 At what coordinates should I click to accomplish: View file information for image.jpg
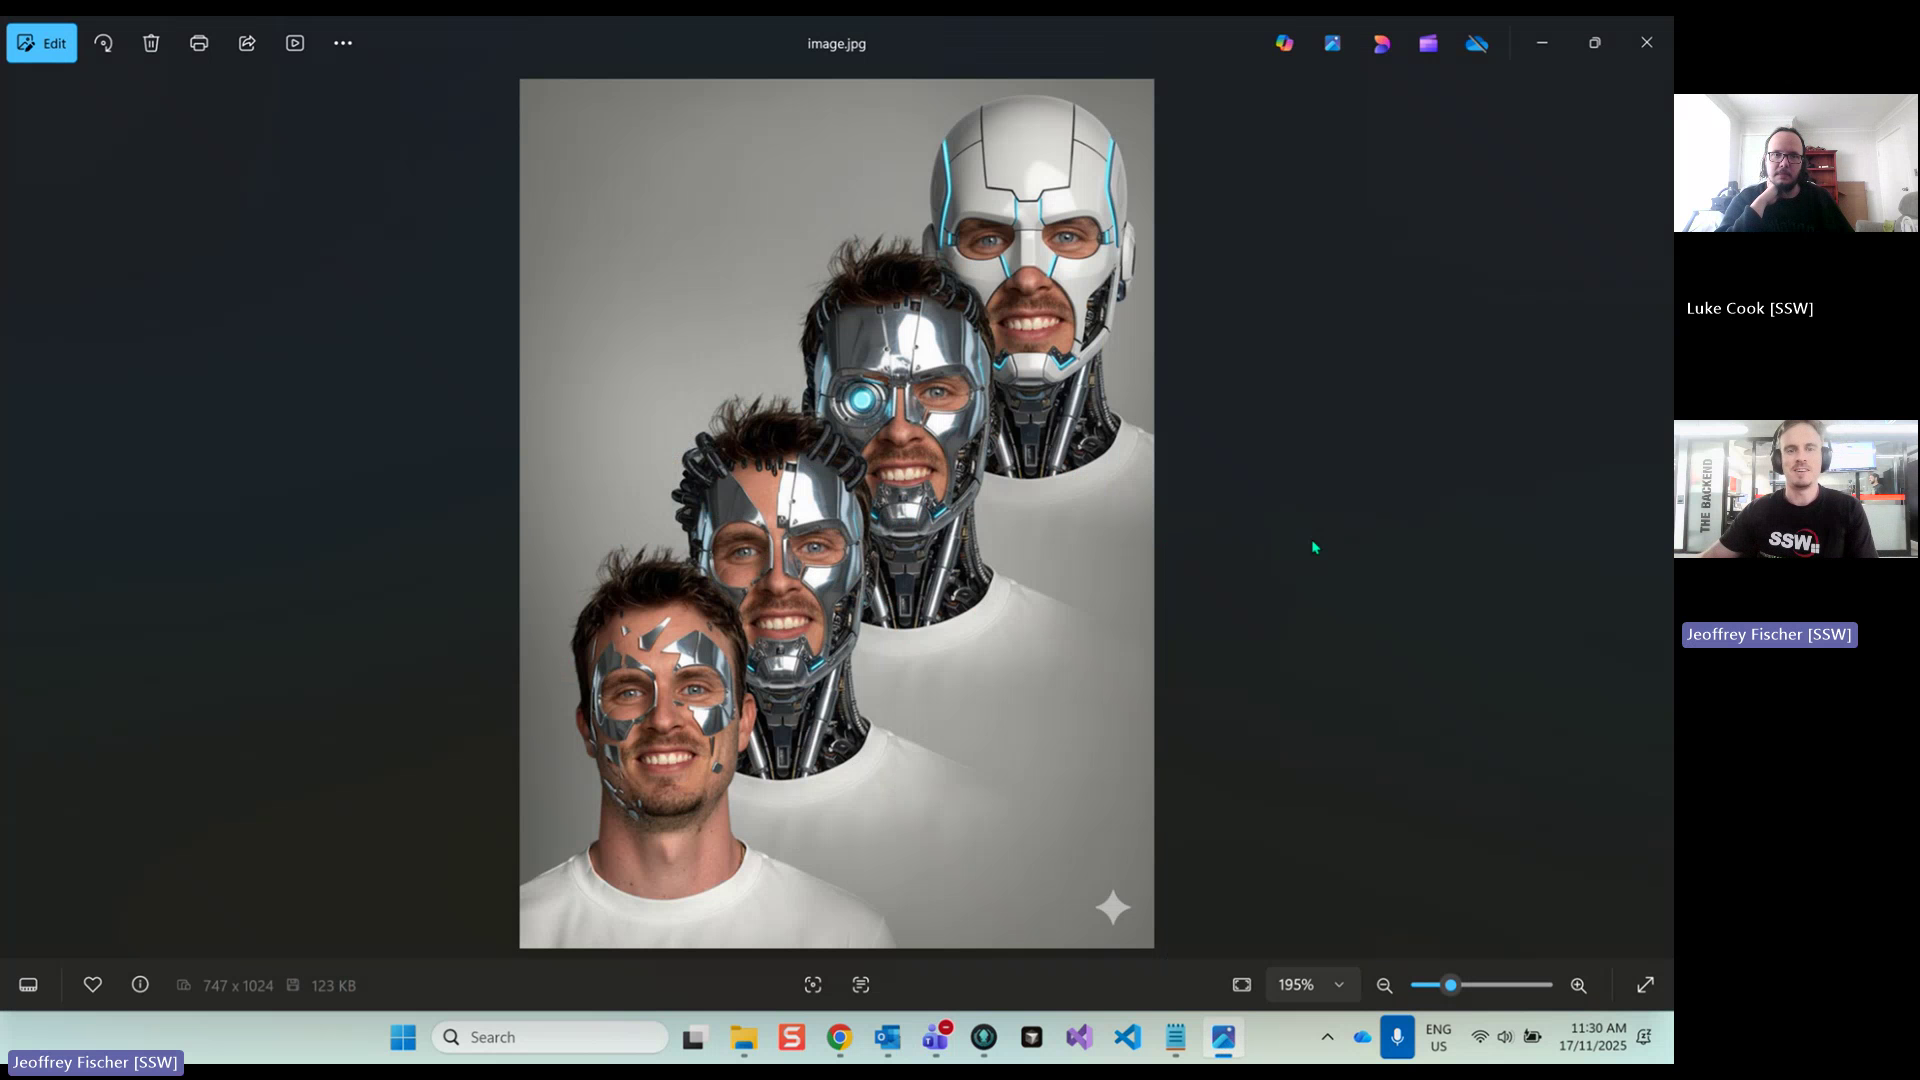point(140,985)
